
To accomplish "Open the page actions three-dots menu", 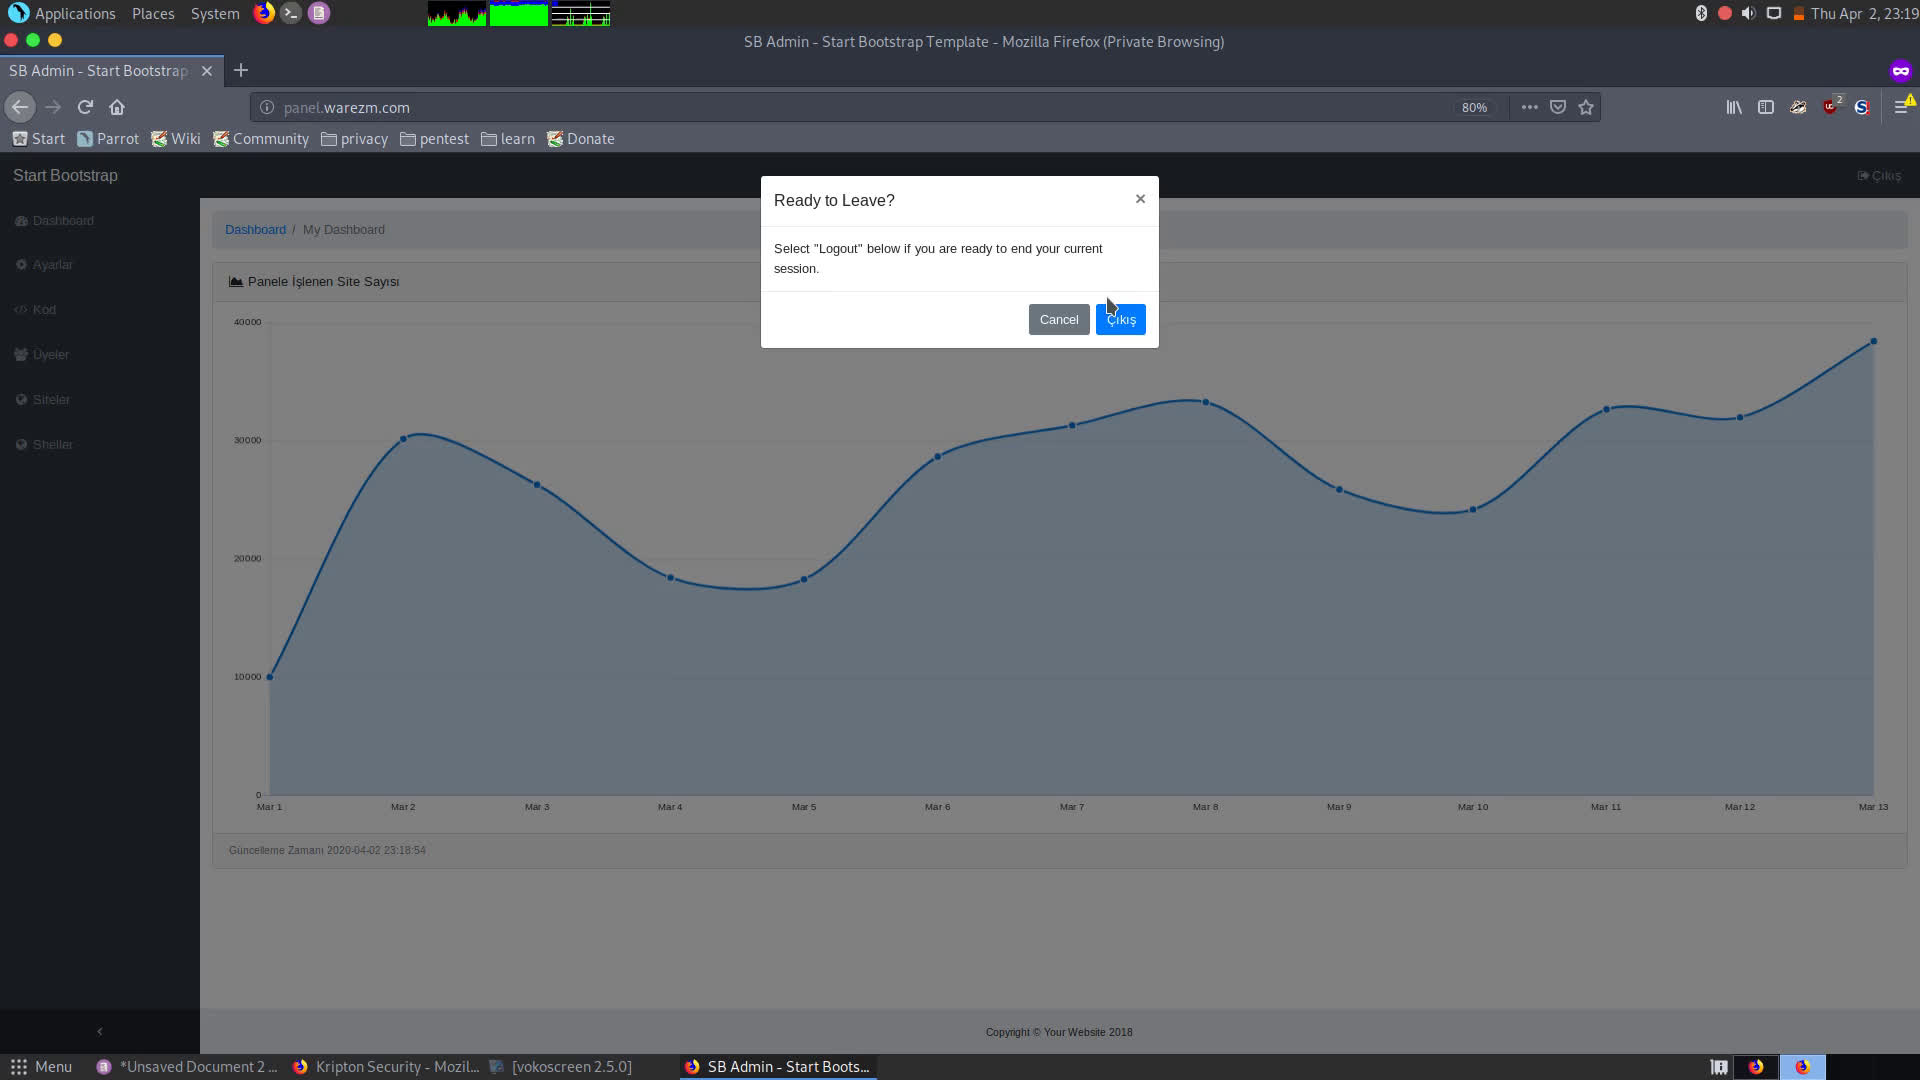I will click(1529, 107).
